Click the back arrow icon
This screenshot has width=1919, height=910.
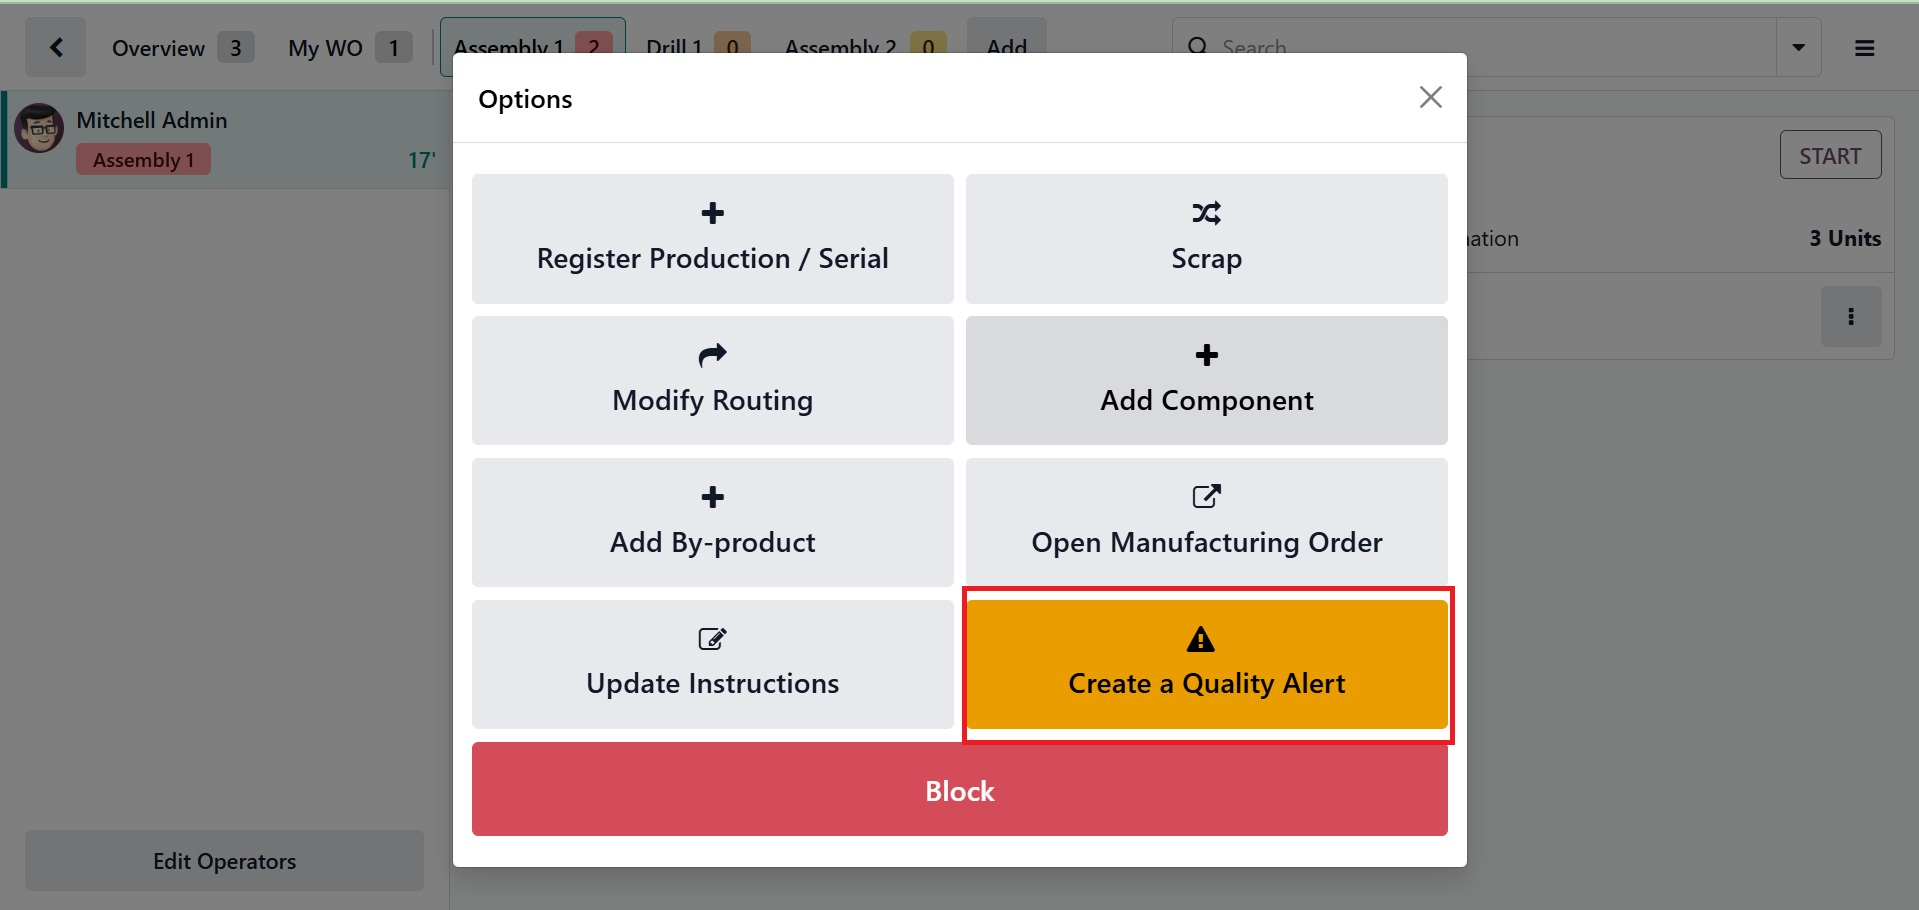[56, 47]
